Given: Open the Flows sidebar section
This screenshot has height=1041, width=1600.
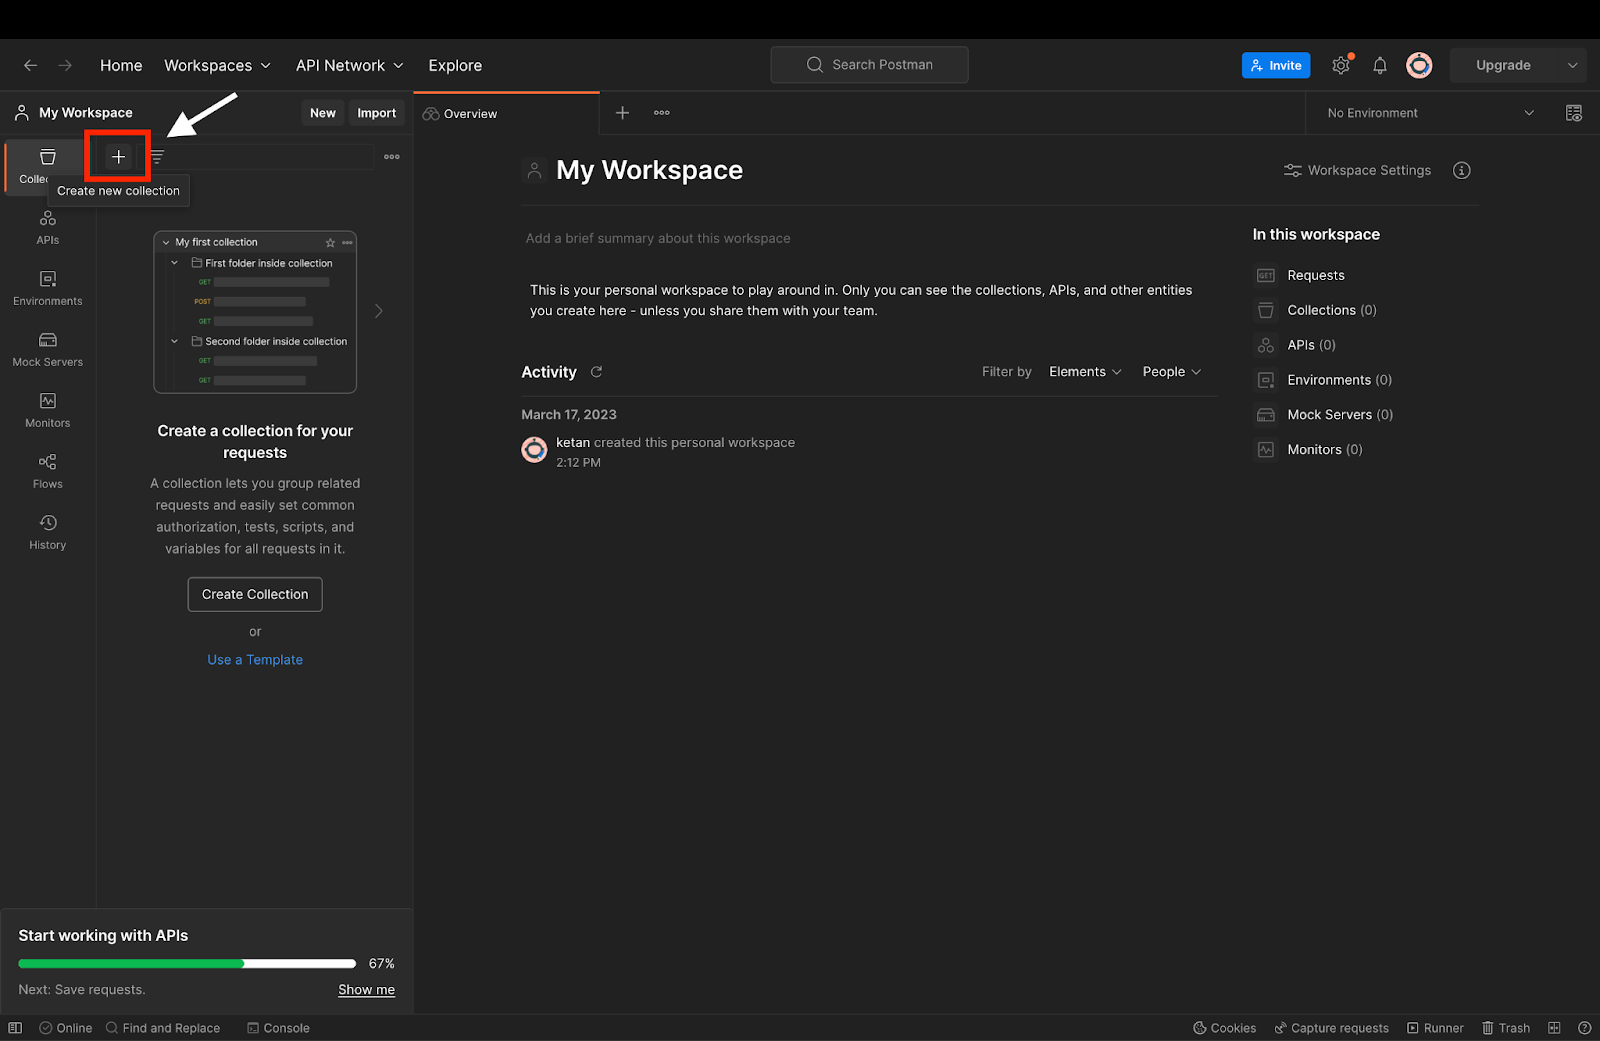Looking at the screenshot, I should (x=48, y=471).
